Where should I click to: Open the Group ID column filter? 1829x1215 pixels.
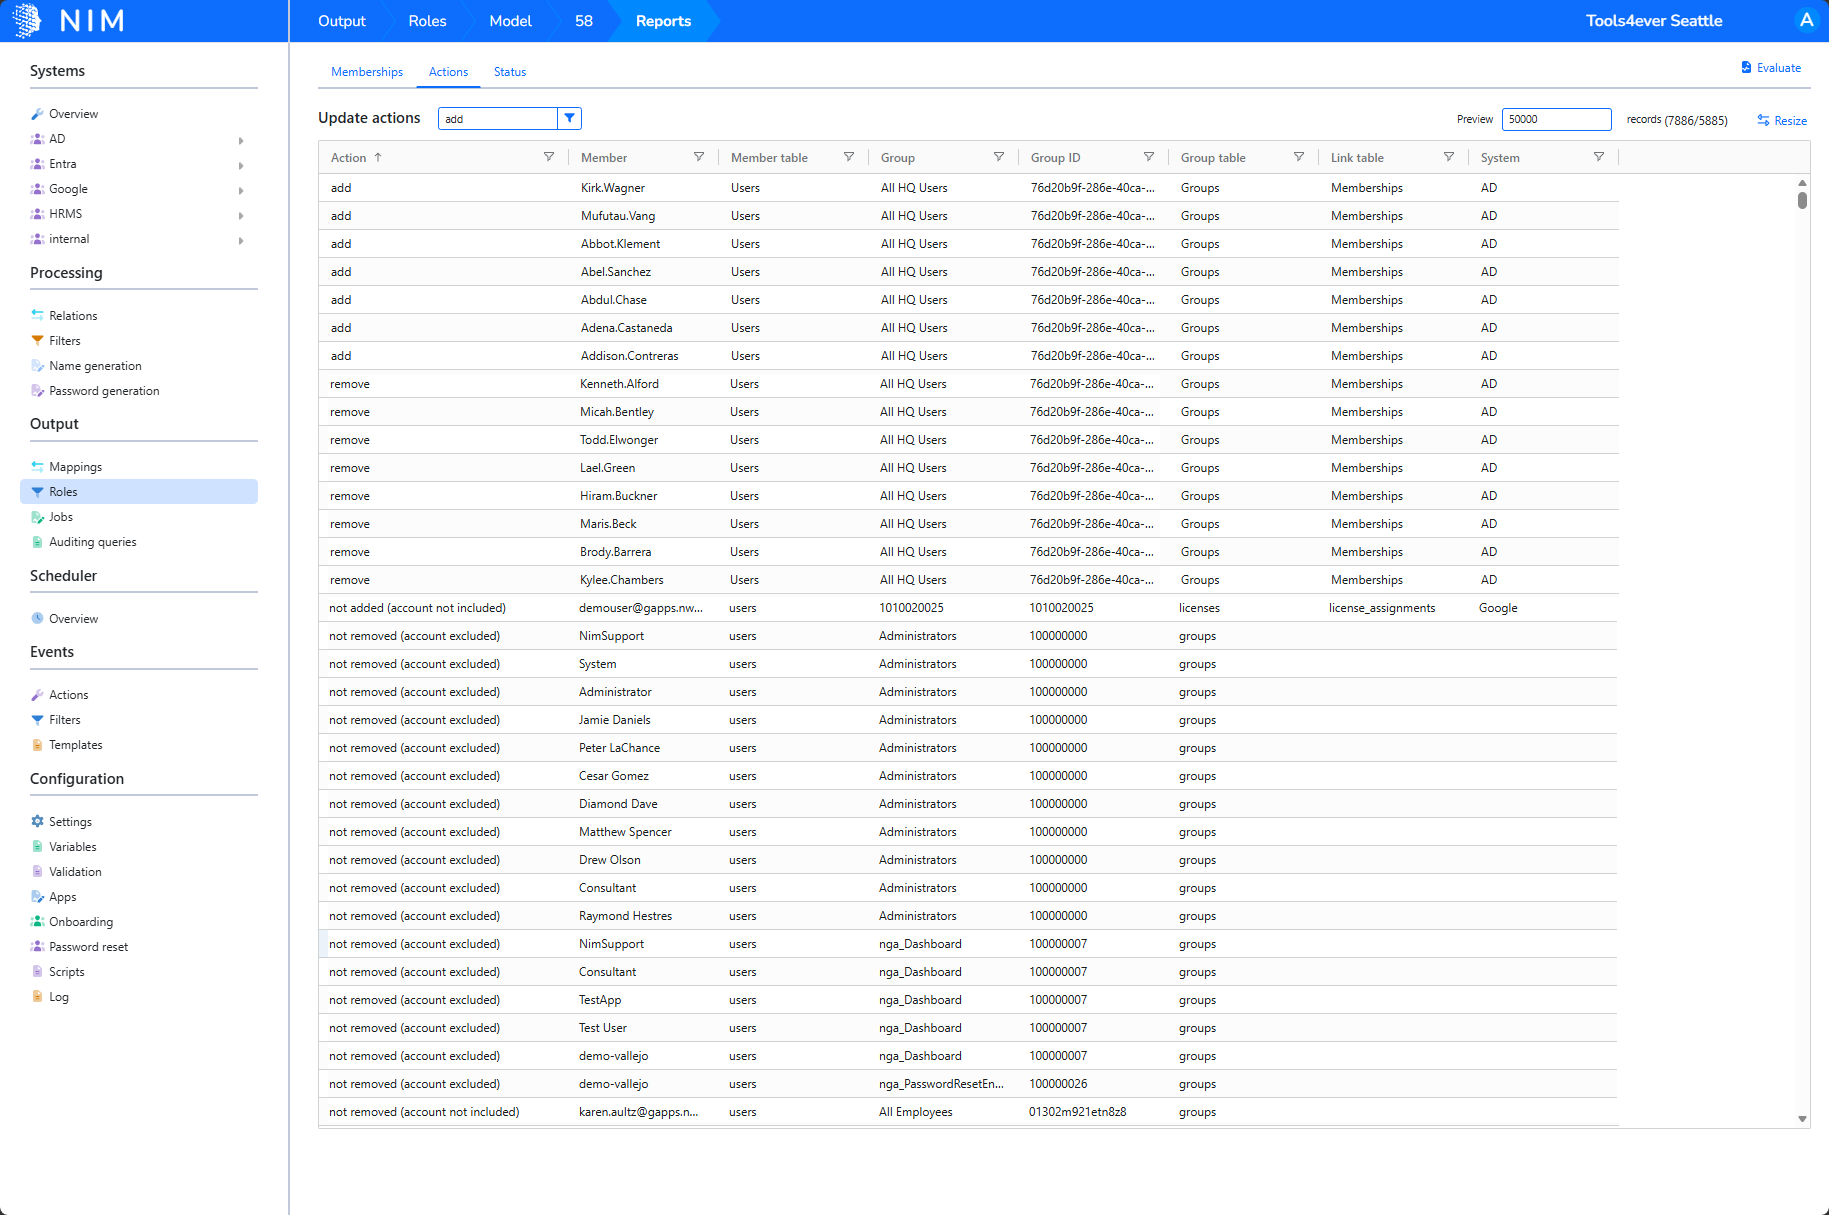[1149, 157]
